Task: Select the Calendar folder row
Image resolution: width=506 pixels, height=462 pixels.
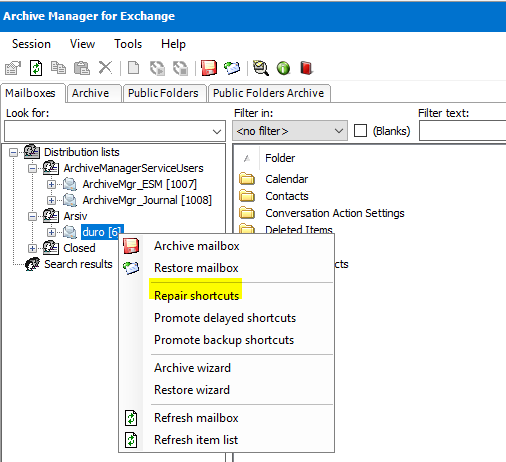Action: [287, 179]
